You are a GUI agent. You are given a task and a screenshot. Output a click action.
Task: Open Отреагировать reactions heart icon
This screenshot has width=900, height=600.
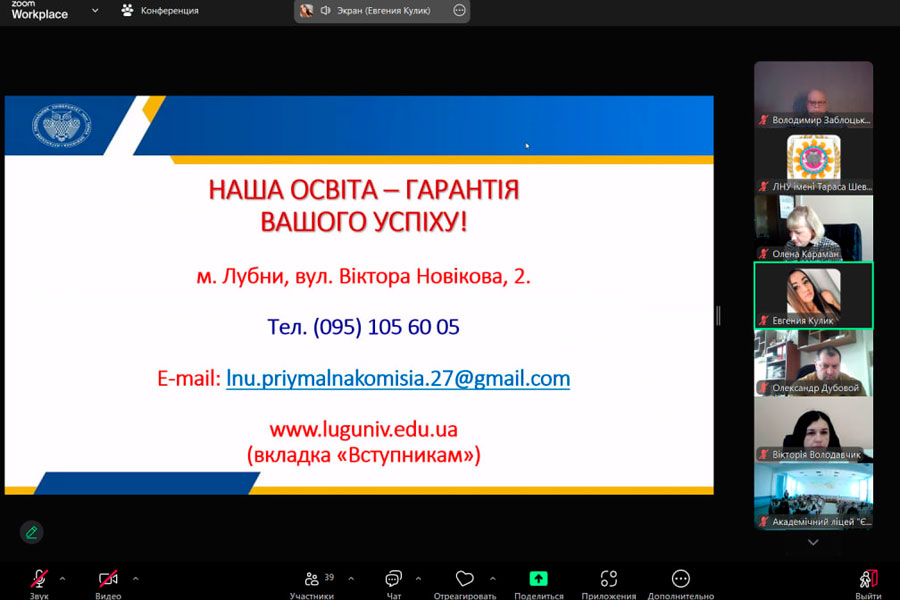(x=464, y=579)
